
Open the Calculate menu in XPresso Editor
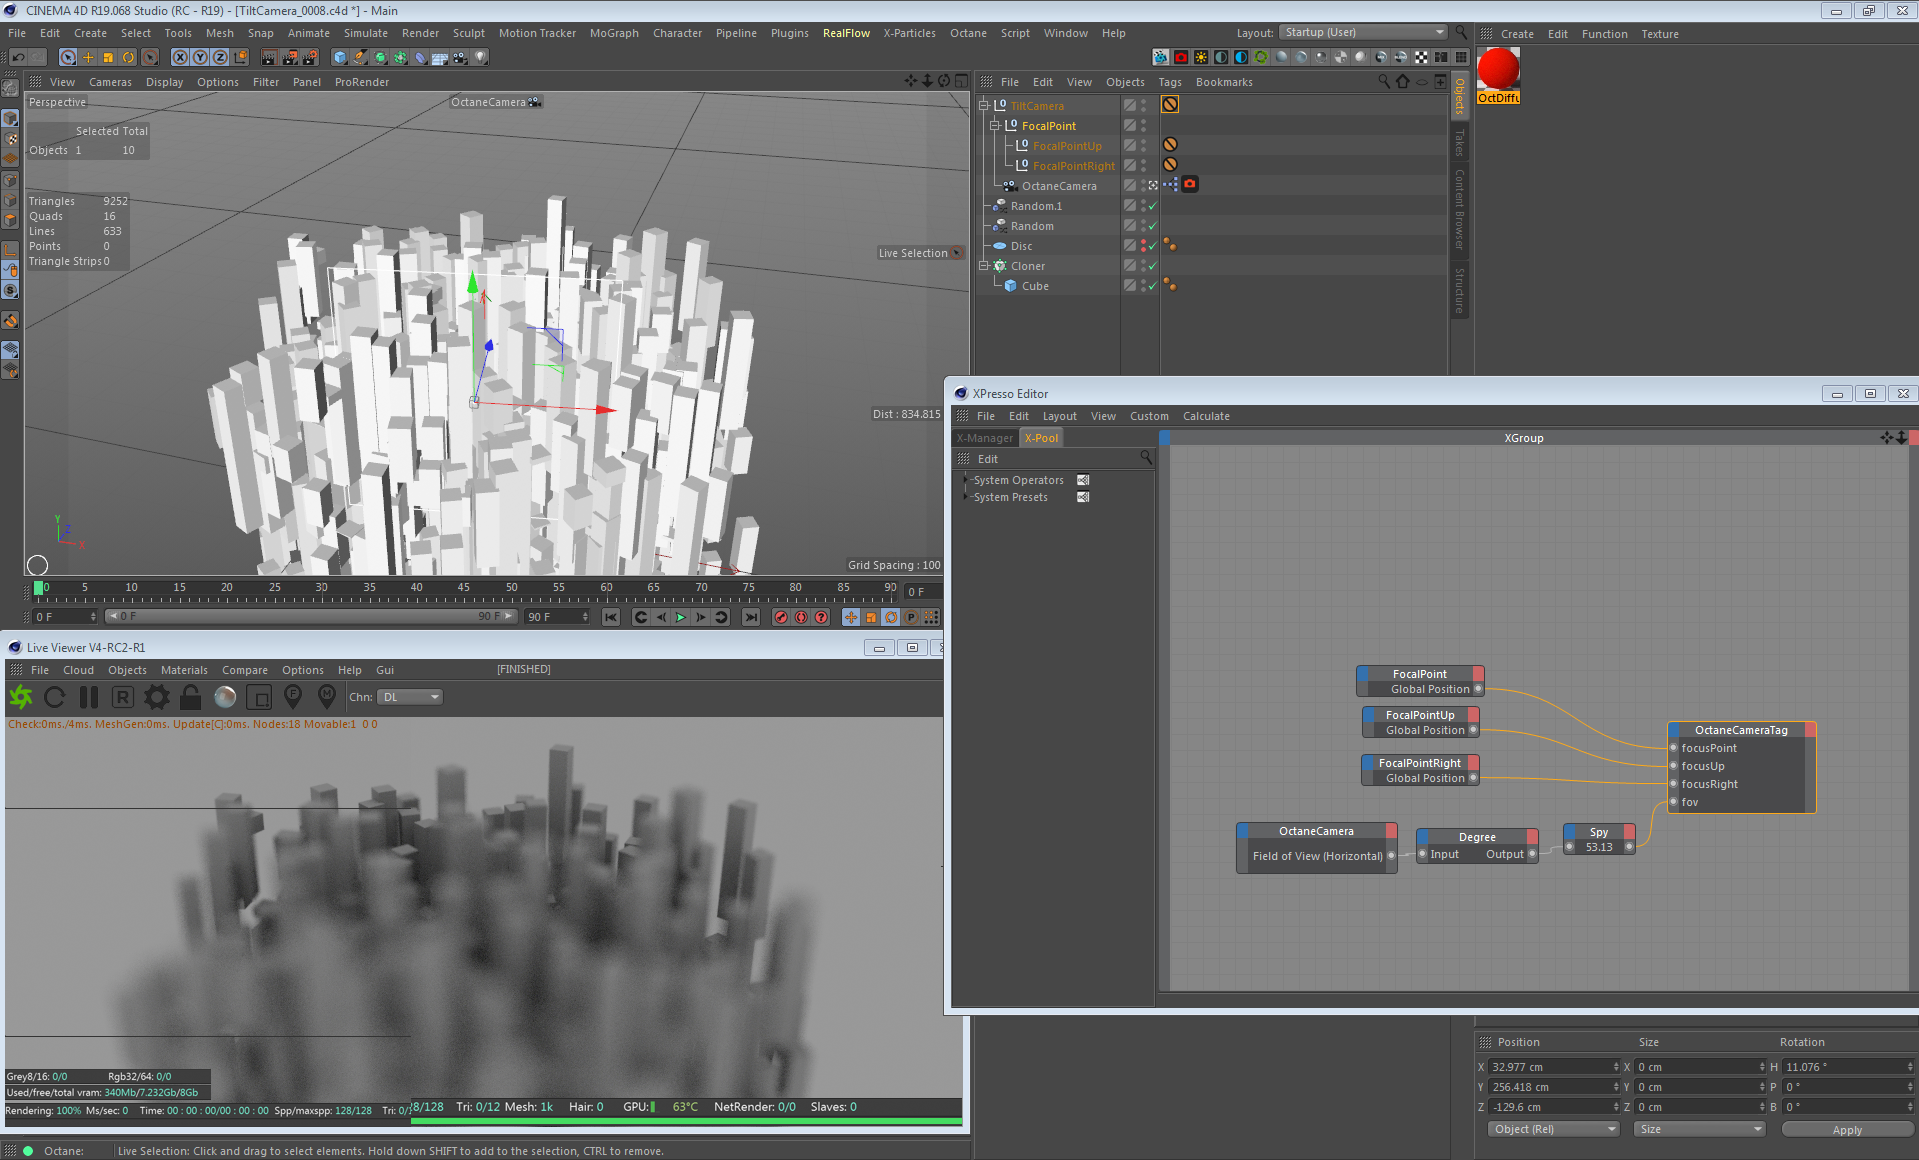(x=1206, y=416)
